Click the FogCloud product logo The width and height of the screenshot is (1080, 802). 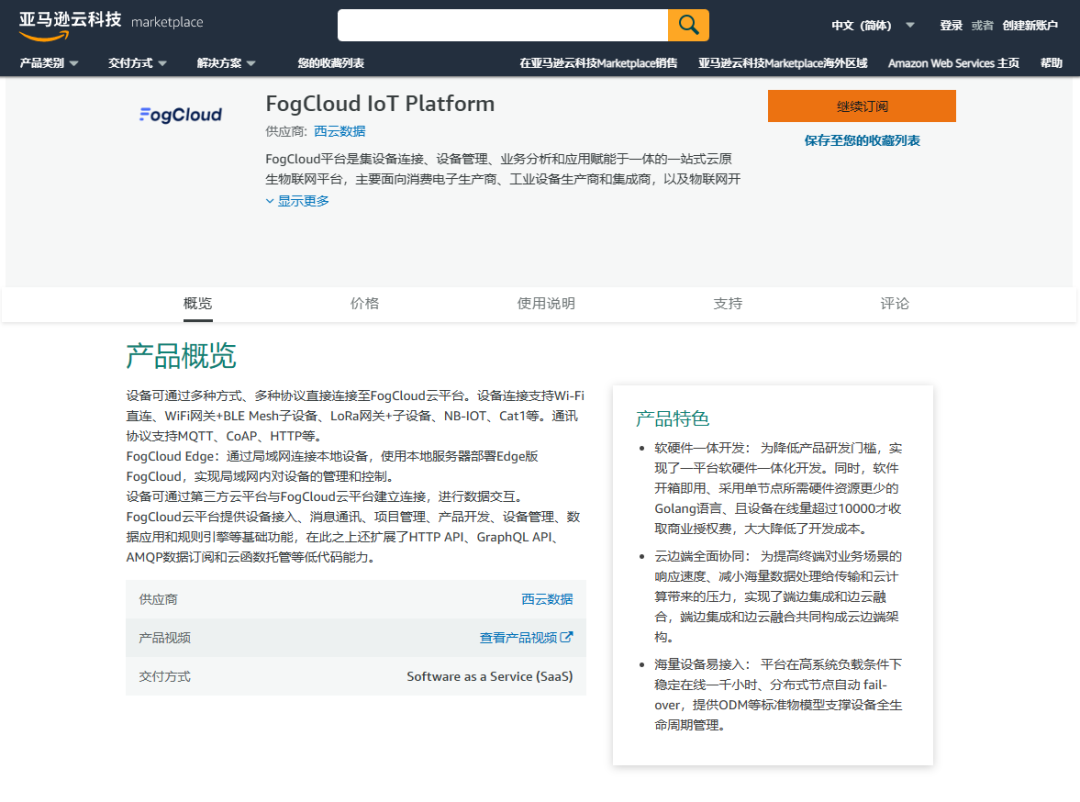point(180,114)
